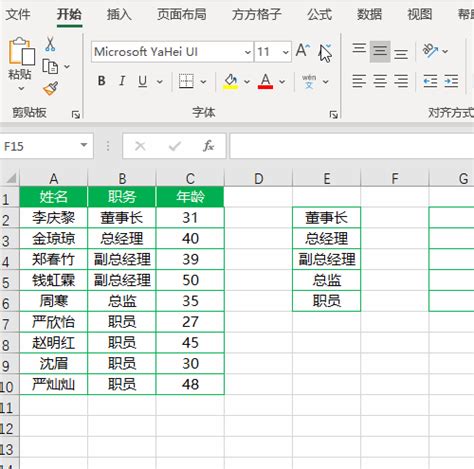Open the font name dropdown
Viewport: 474px width, 469px height.
click(248, 52)
